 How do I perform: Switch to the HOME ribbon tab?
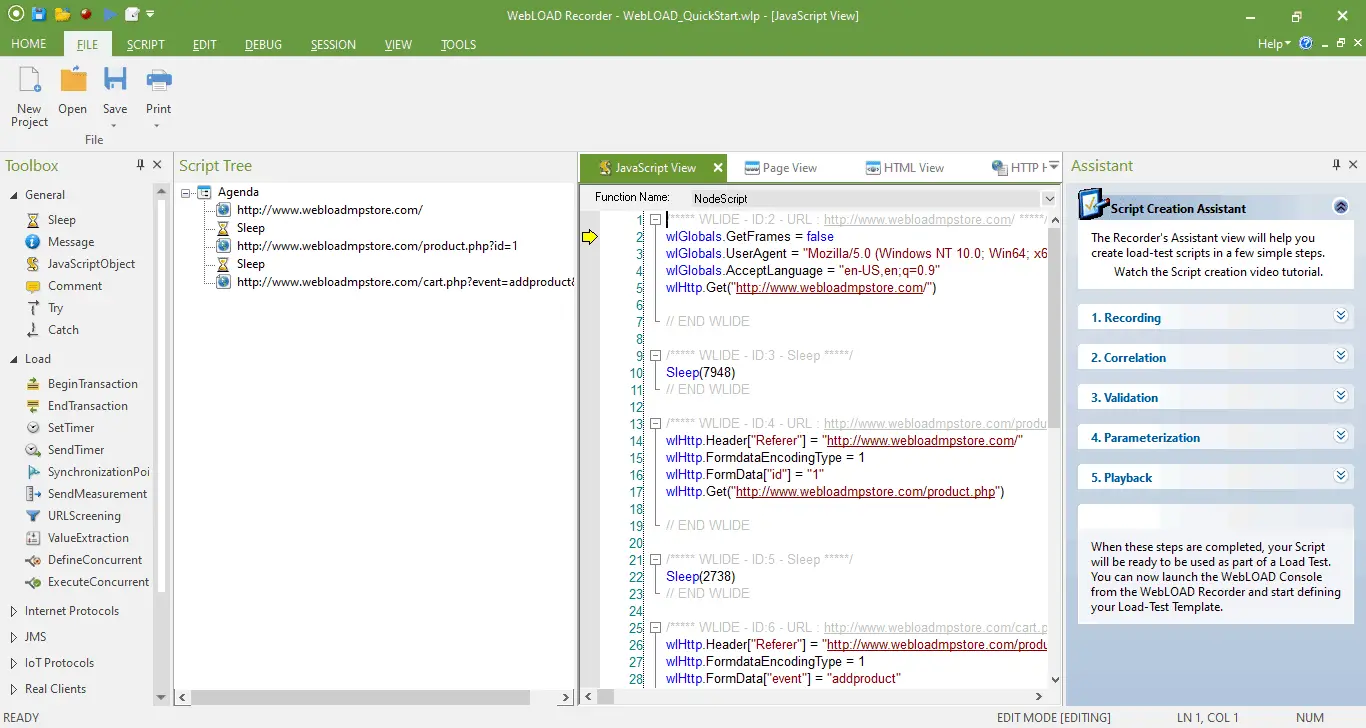coord(29,44)
